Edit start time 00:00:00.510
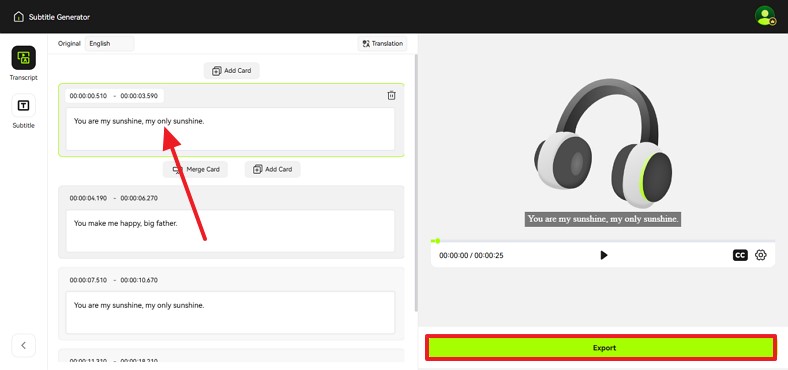Image resolution: width=788 pixels, height=370 pixels. 88,96
